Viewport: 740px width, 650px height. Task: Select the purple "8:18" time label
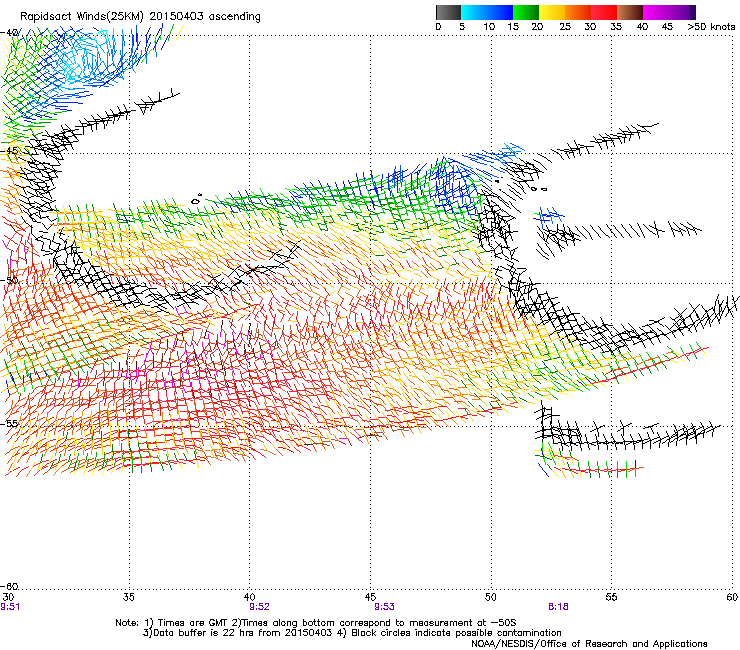pyautogui.click(x=558, y=607)
